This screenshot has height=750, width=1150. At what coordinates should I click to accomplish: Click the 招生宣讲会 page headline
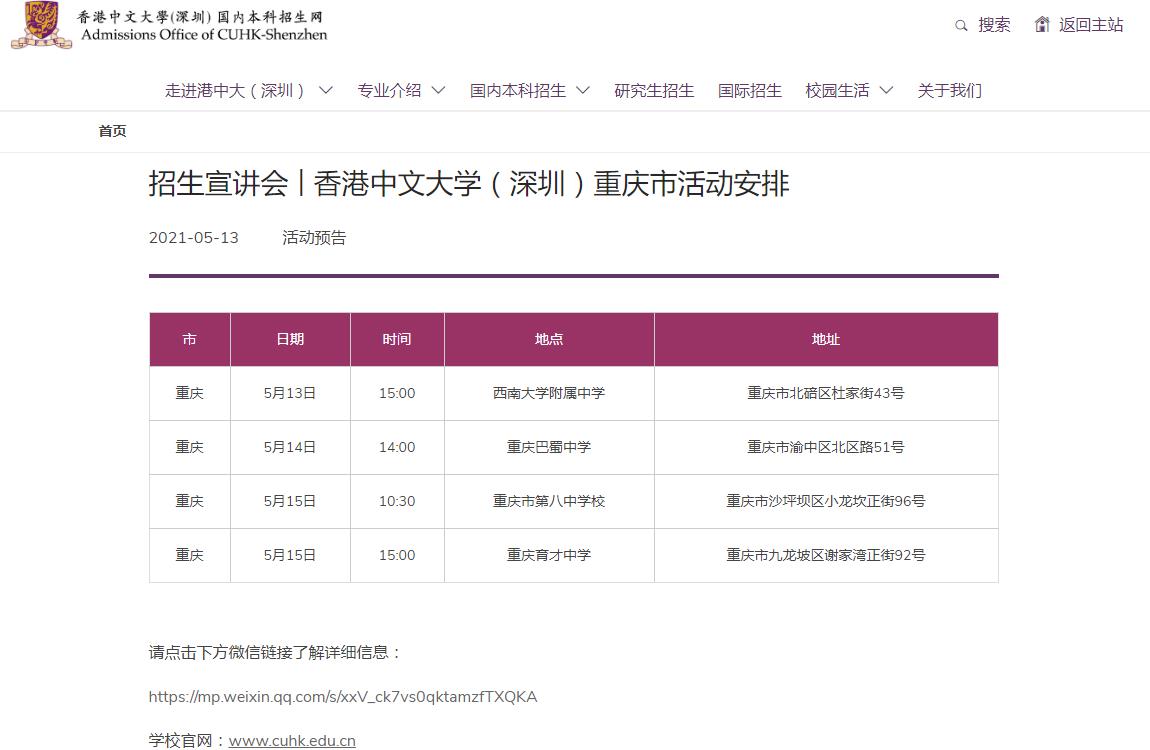click(x=469, y=183)
